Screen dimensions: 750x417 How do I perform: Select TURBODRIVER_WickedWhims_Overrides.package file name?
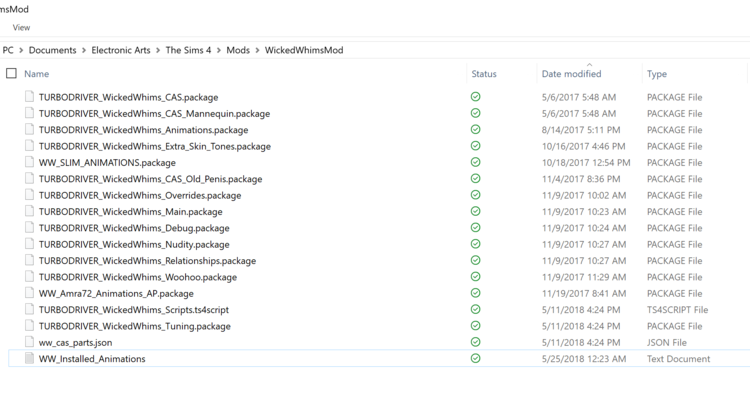pyautogui.click(x=140, y=195)
